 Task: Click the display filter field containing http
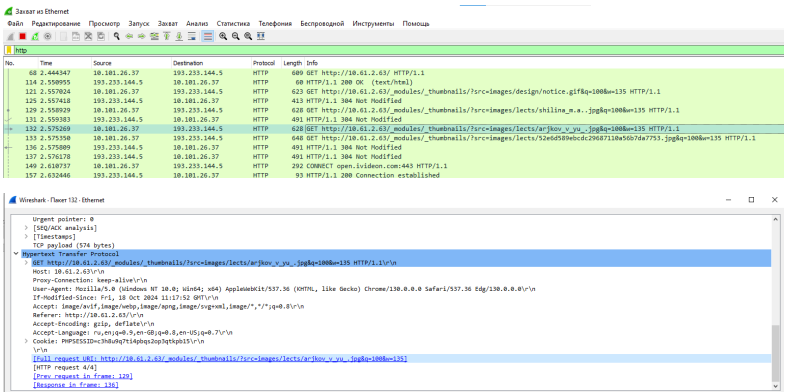[x=398, y=50]
